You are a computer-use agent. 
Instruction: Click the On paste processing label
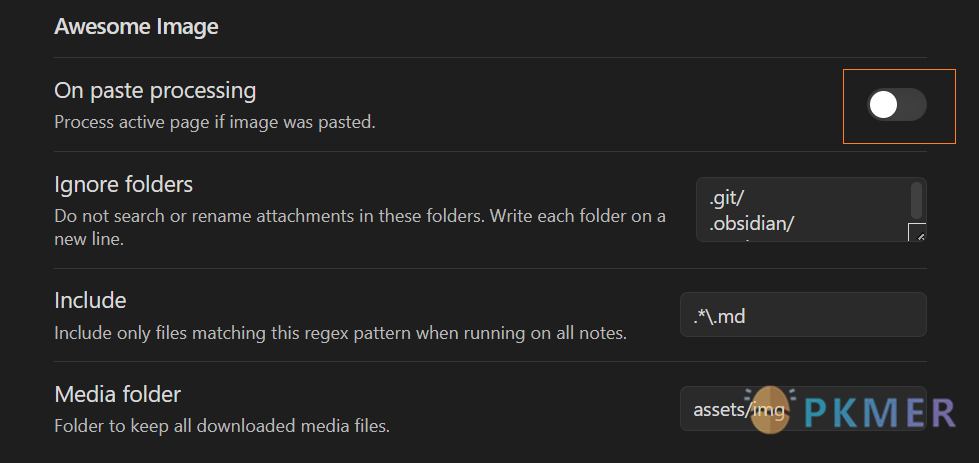pos(155,91)
